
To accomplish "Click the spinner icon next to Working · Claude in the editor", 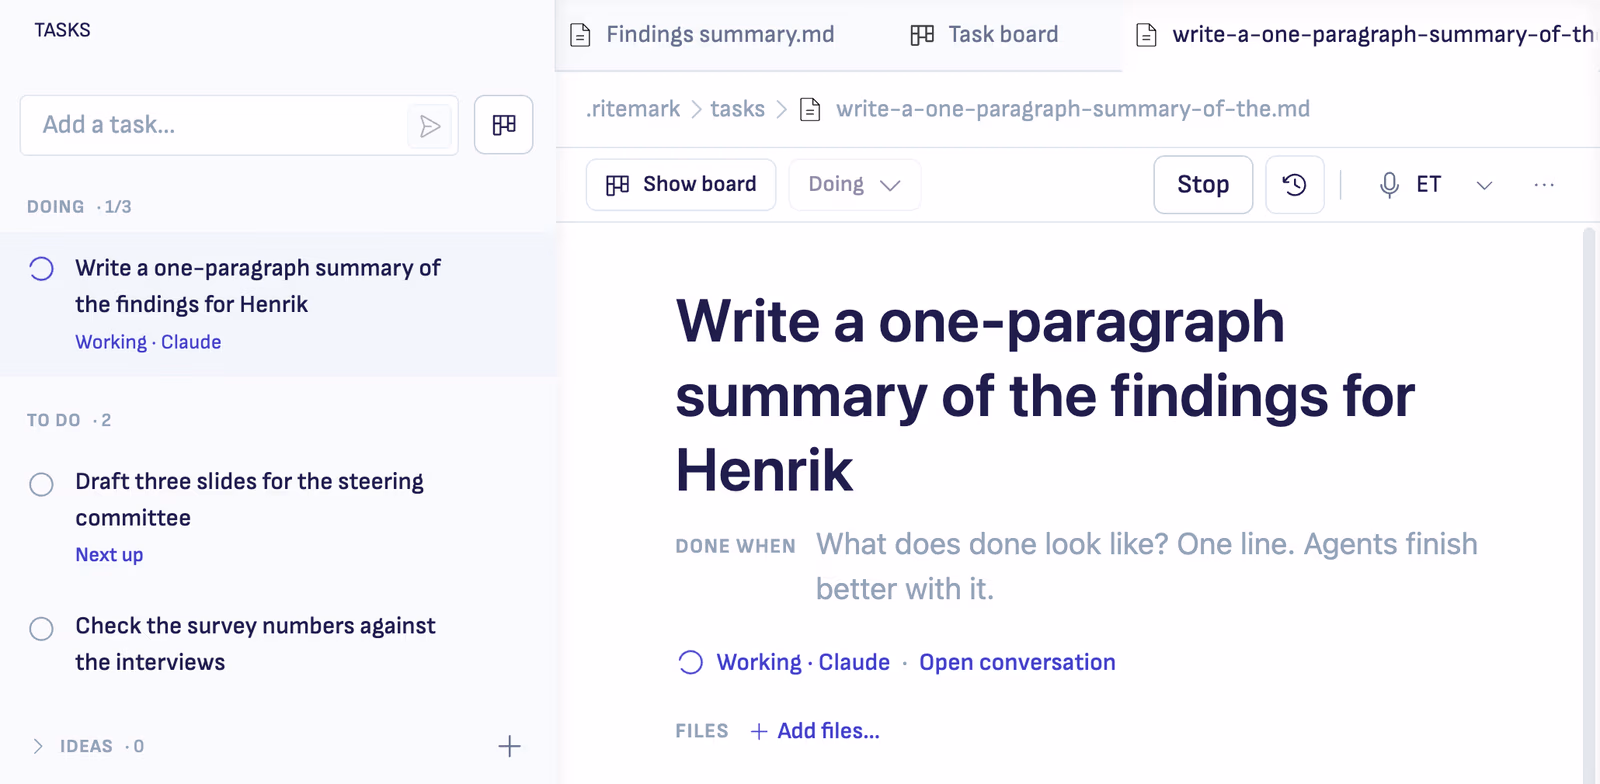I will [x=690, y=663].
